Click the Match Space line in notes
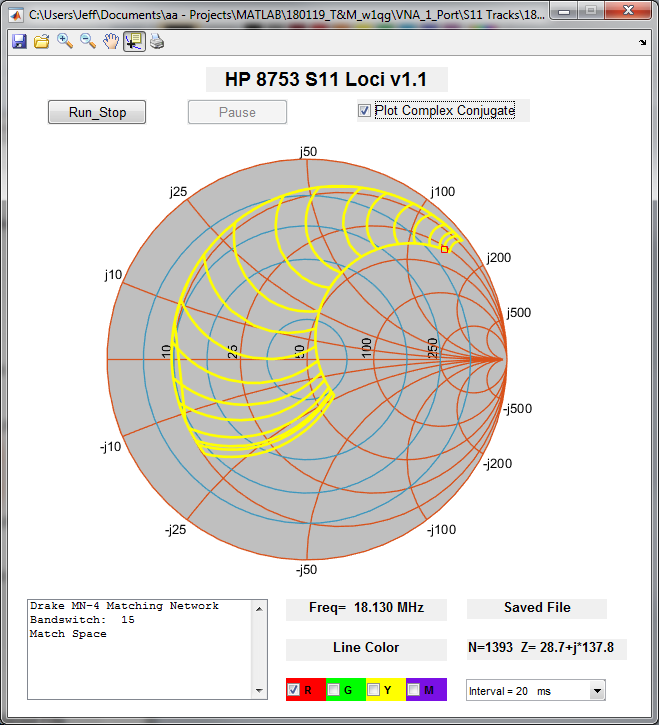This screenshot has height=725, width=659. click(x=68, y=633)
